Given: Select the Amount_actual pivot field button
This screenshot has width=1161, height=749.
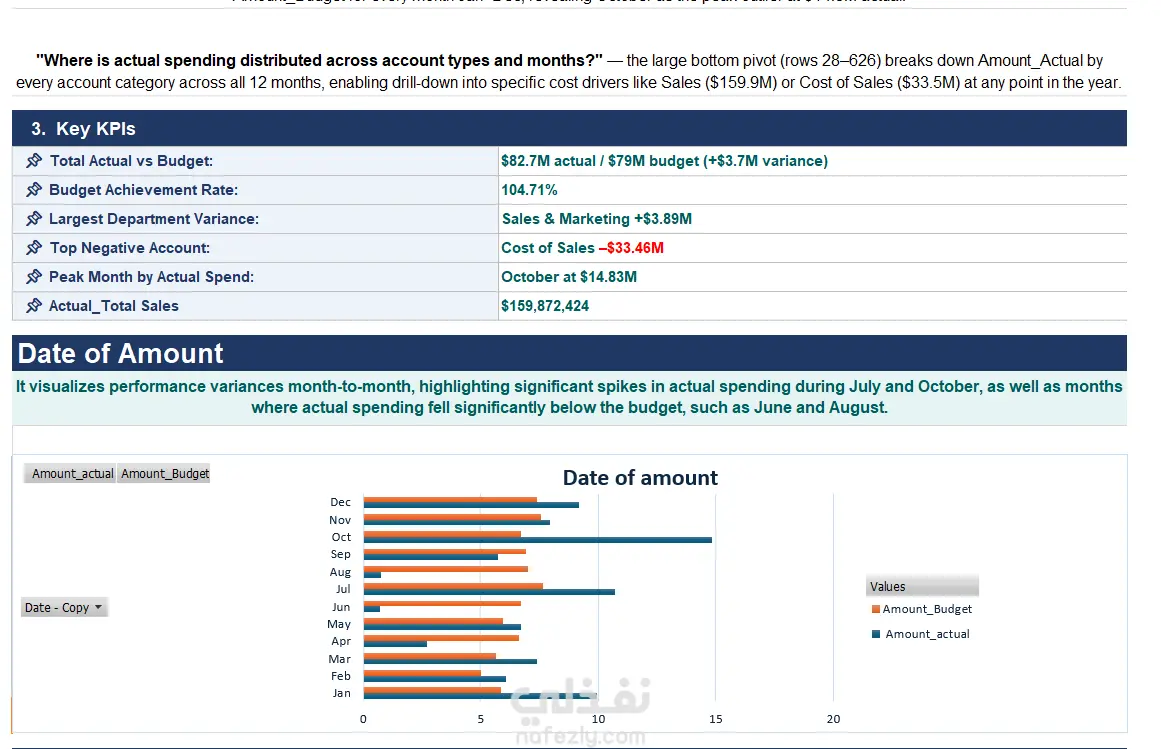Looking at the screenshot, I should coord(72,474).
